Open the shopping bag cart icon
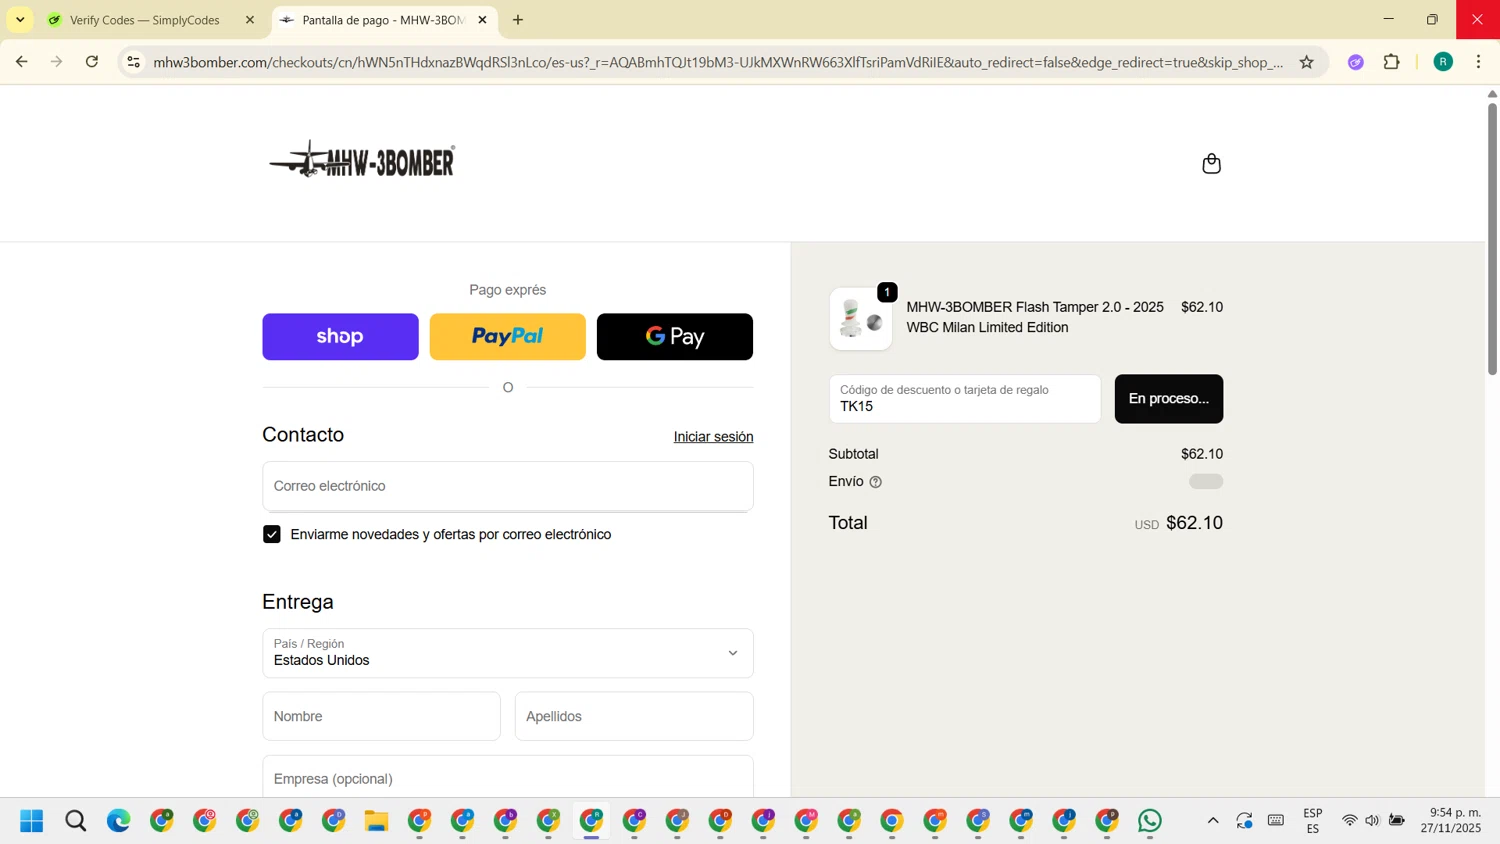Image resolution: width=1500 pixels, height=844 pixels. point(1211,163)
